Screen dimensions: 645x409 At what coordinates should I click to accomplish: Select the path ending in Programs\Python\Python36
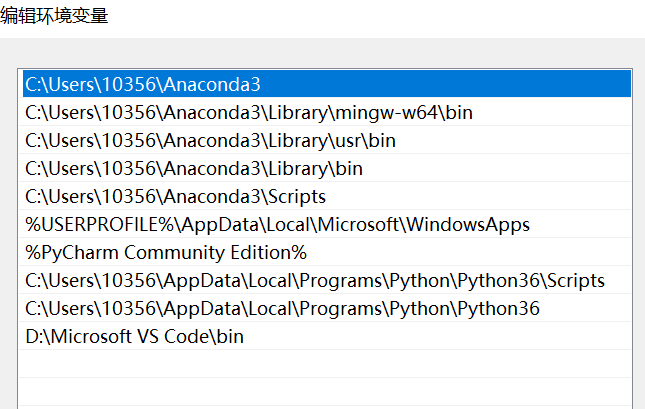coord(282,308)
